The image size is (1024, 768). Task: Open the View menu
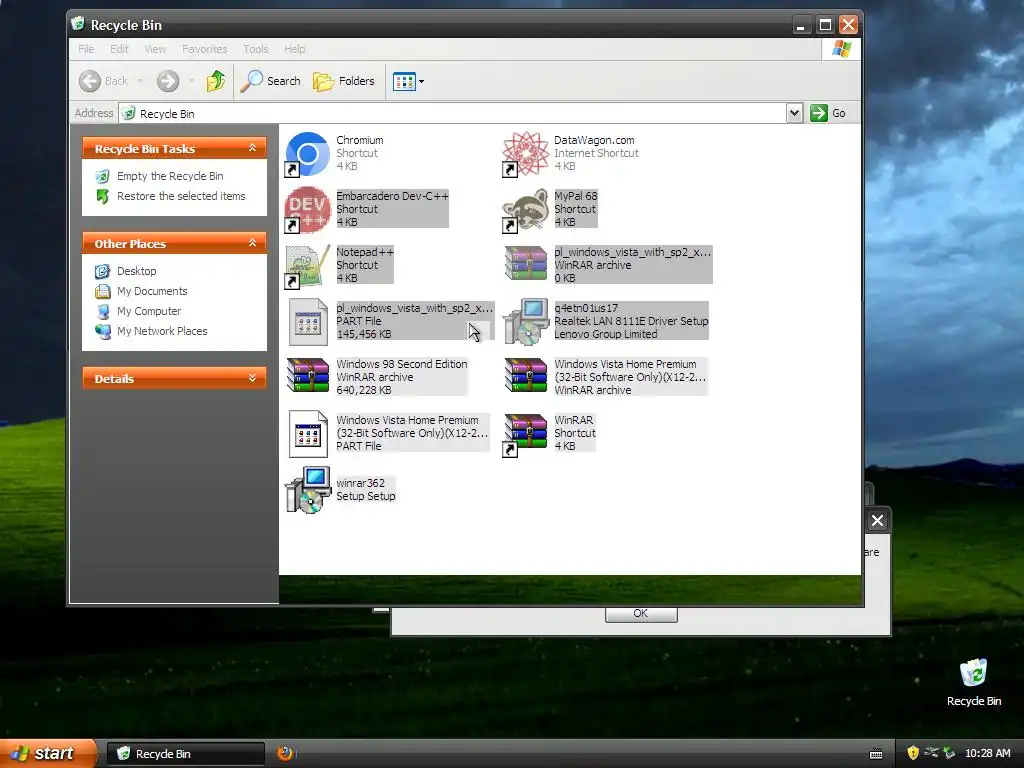(x=155, y=49)
